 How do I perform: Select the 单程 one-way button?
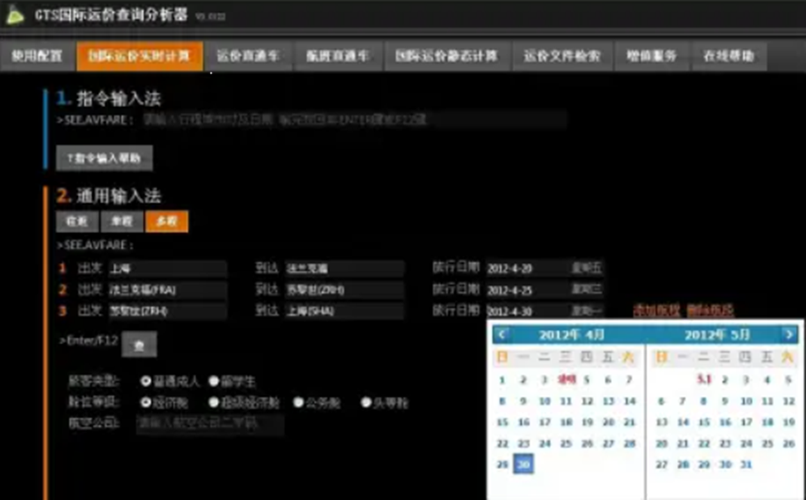pos(122,221)
